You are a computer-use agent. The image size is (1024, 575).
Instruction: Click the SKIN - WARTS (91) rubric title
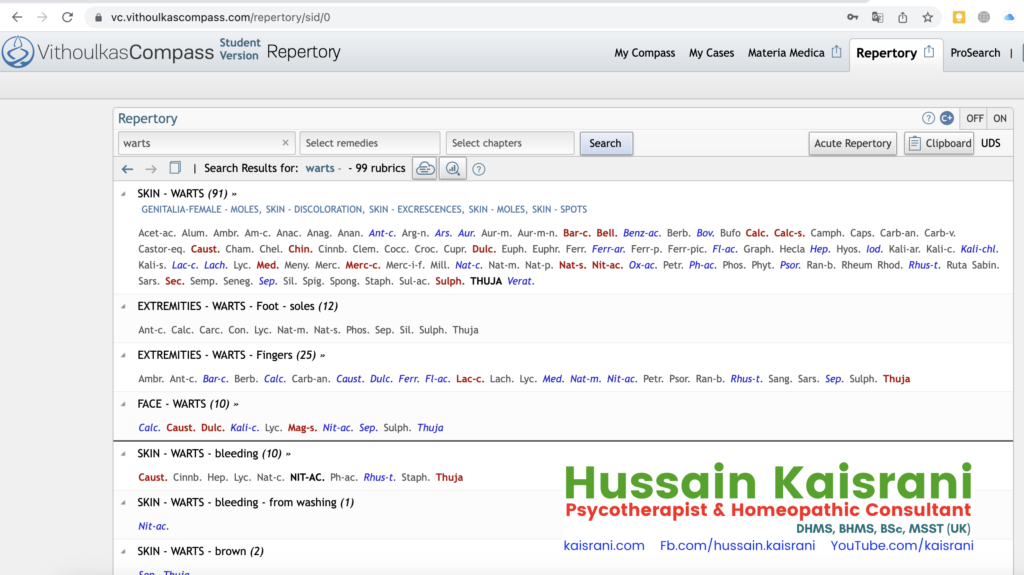coord(182,193)
